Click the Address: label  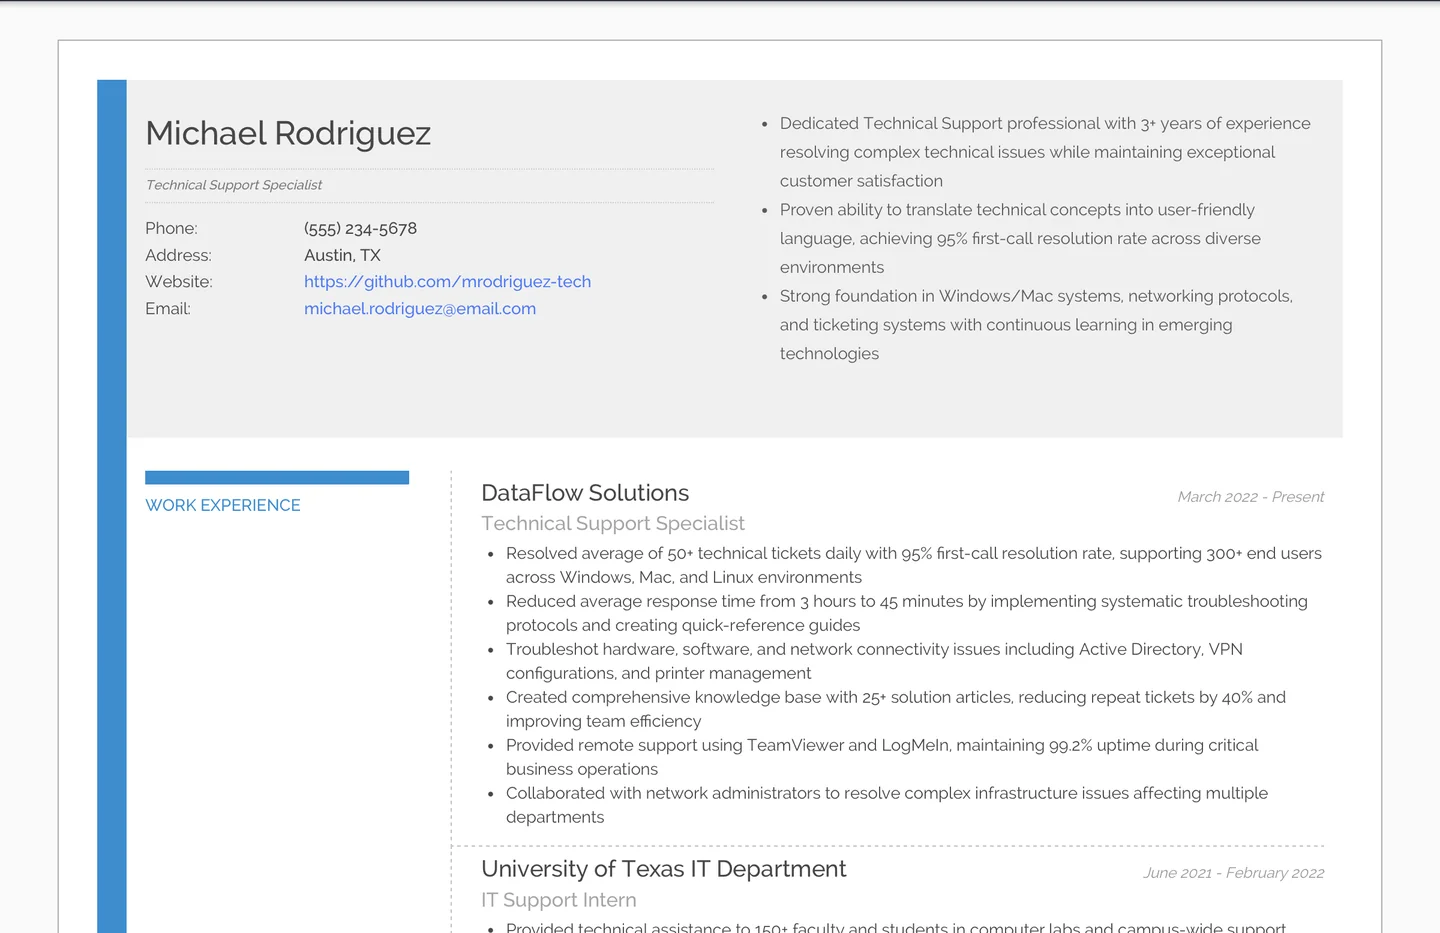(178, 255)
